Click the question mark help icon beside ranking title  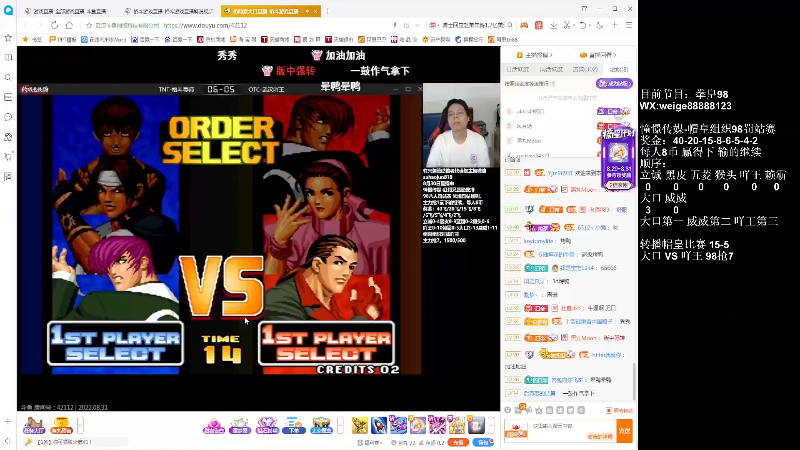(553, 84)
